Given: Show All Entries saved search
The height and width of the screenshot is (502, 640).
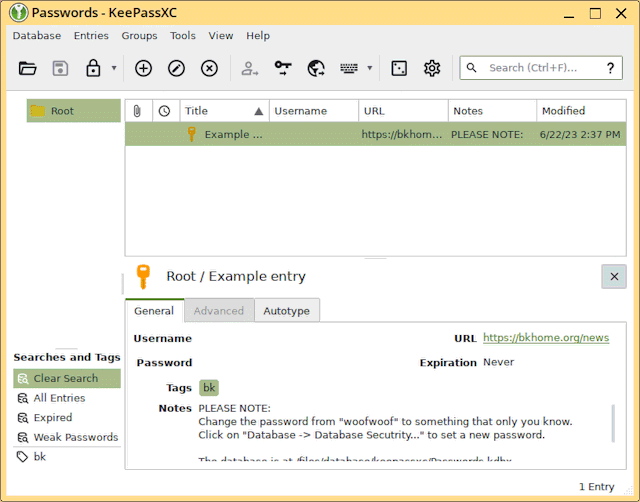Looking at the screenshot, I should 67,398.
